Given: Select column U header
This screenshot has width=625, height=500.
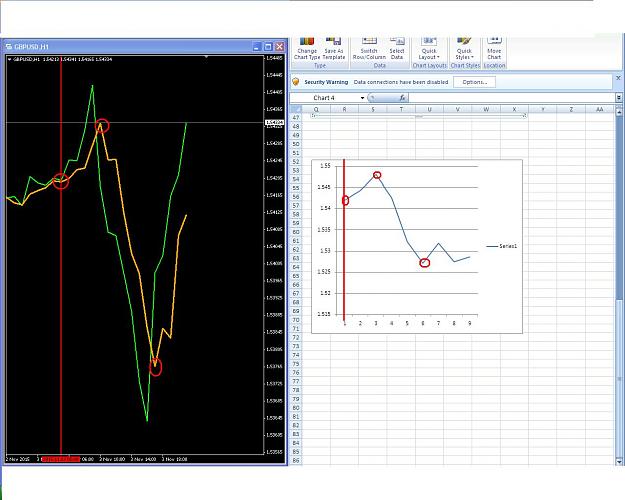Looking at the screenshot, I should tap(429, 109).
